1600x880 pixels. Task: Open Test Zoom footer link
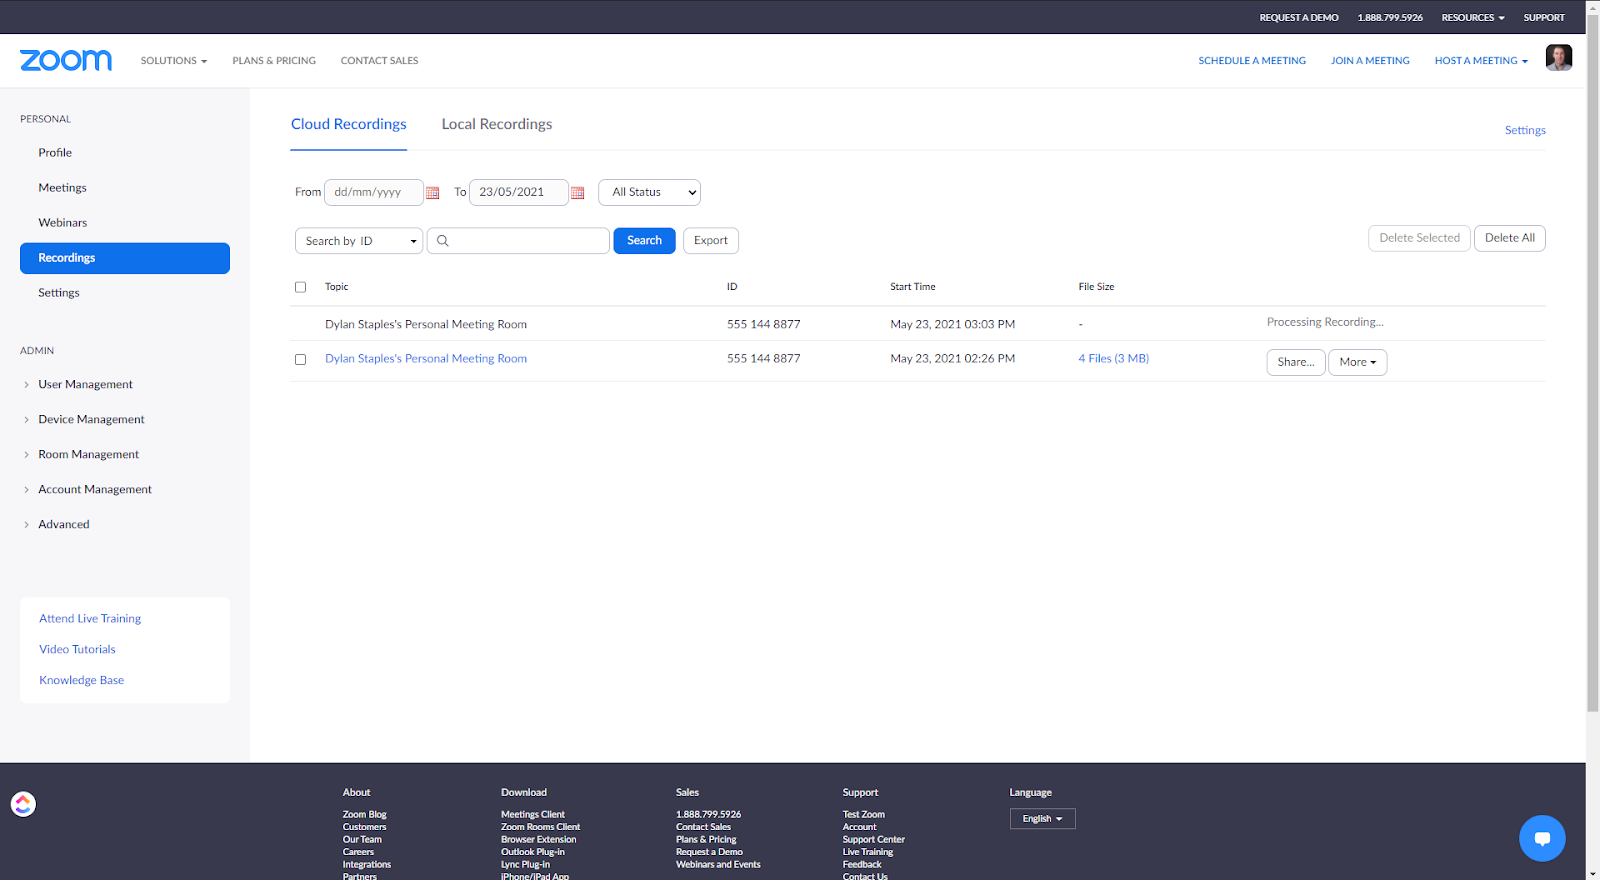coord(863,815)
